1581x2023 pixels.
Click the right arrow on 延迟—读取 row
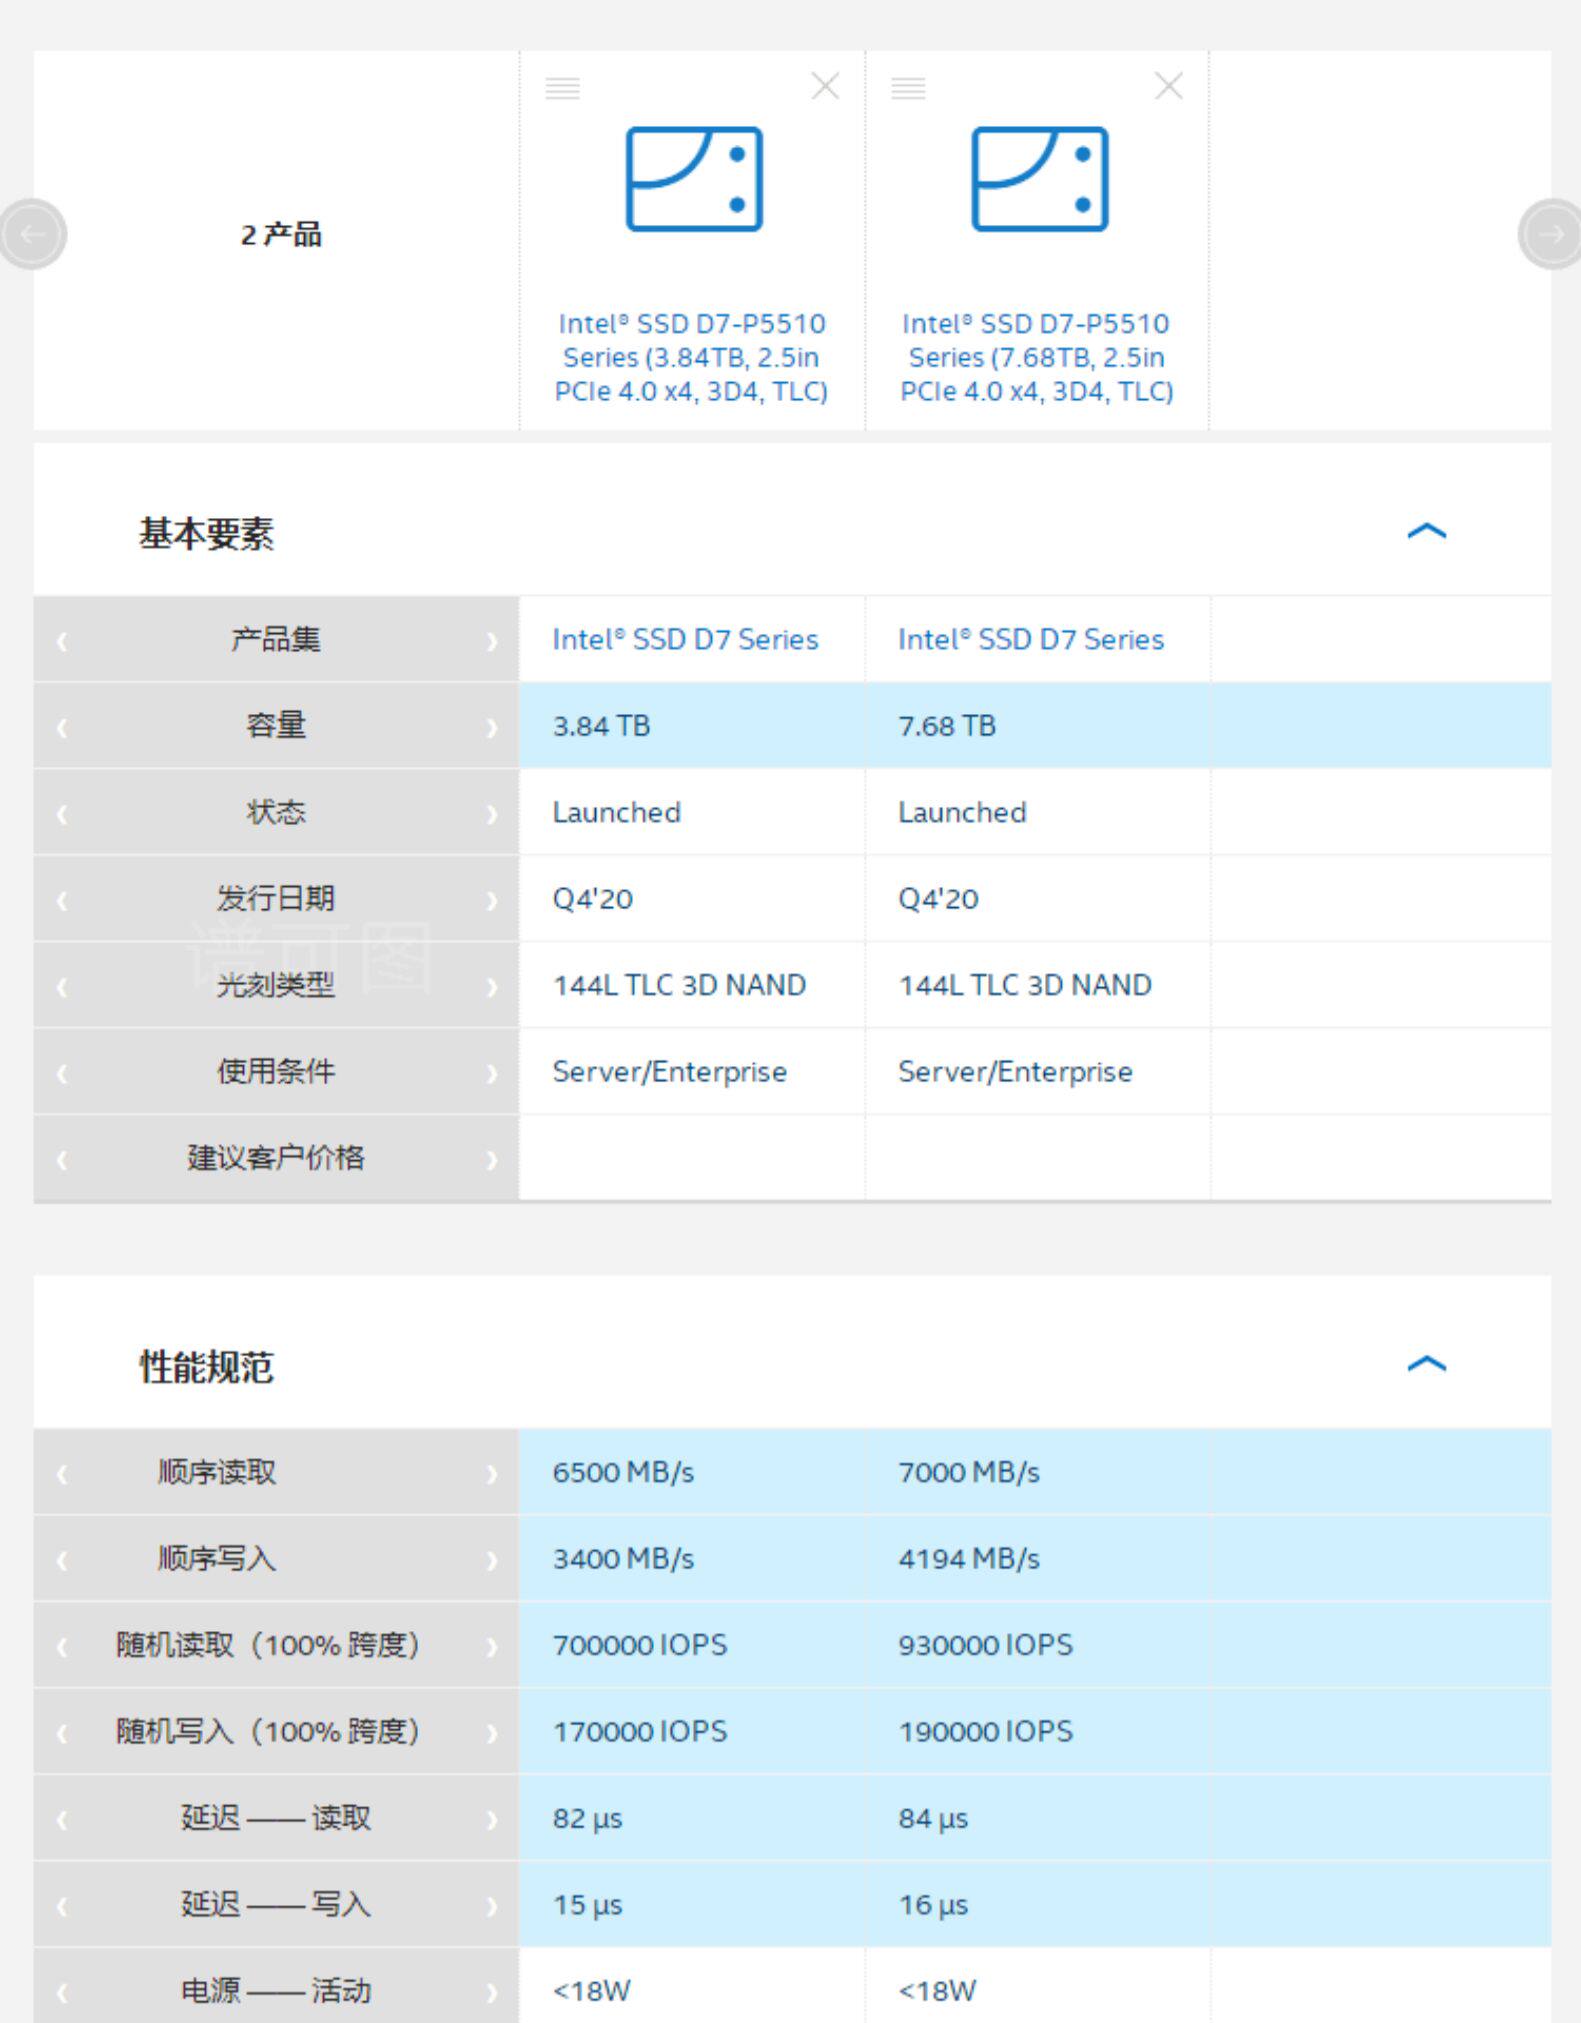492,1820
